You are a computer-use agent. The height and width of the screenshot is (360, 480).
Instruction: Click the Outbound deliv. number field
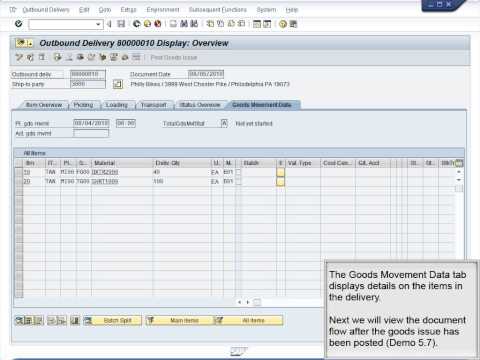pyautogui.click(x=88, y=74)
